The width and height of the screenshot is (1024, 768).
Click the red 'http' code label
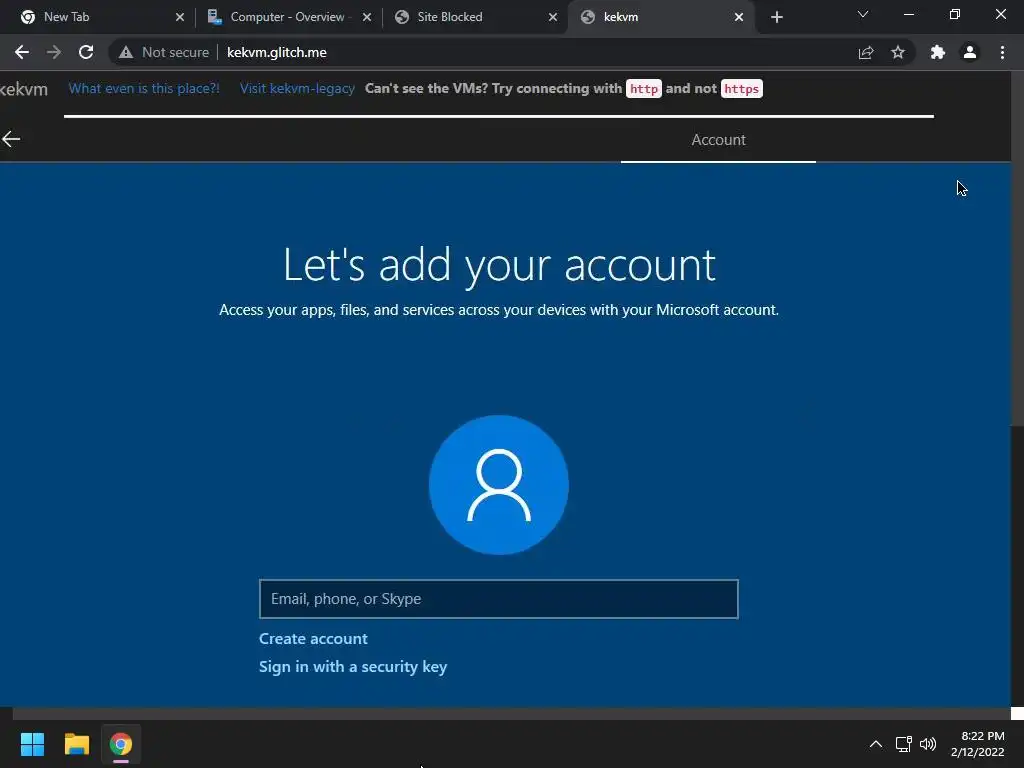pos(643,89)
